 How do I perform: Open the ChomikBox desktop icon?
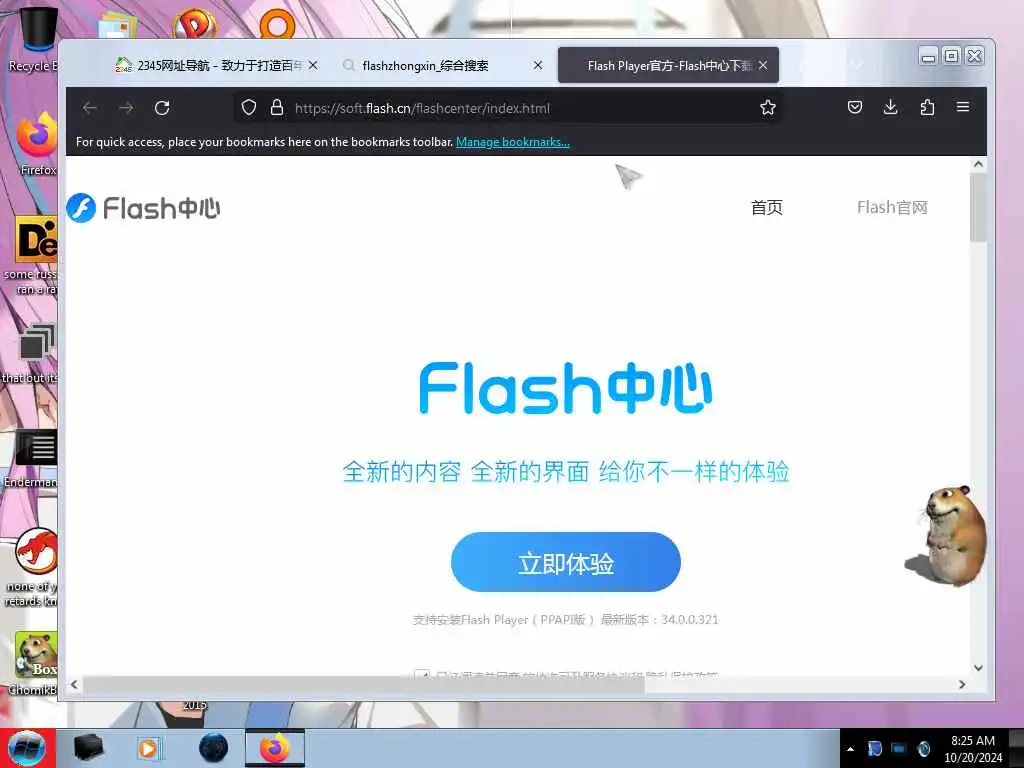35,663
